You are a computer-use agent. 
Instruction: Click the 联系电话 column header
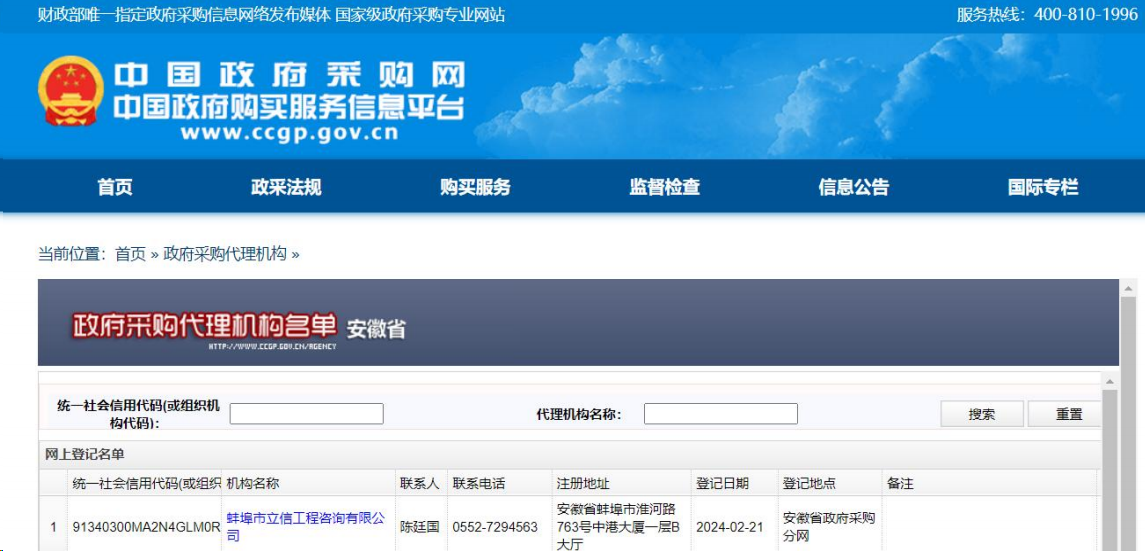click(479, 483)
